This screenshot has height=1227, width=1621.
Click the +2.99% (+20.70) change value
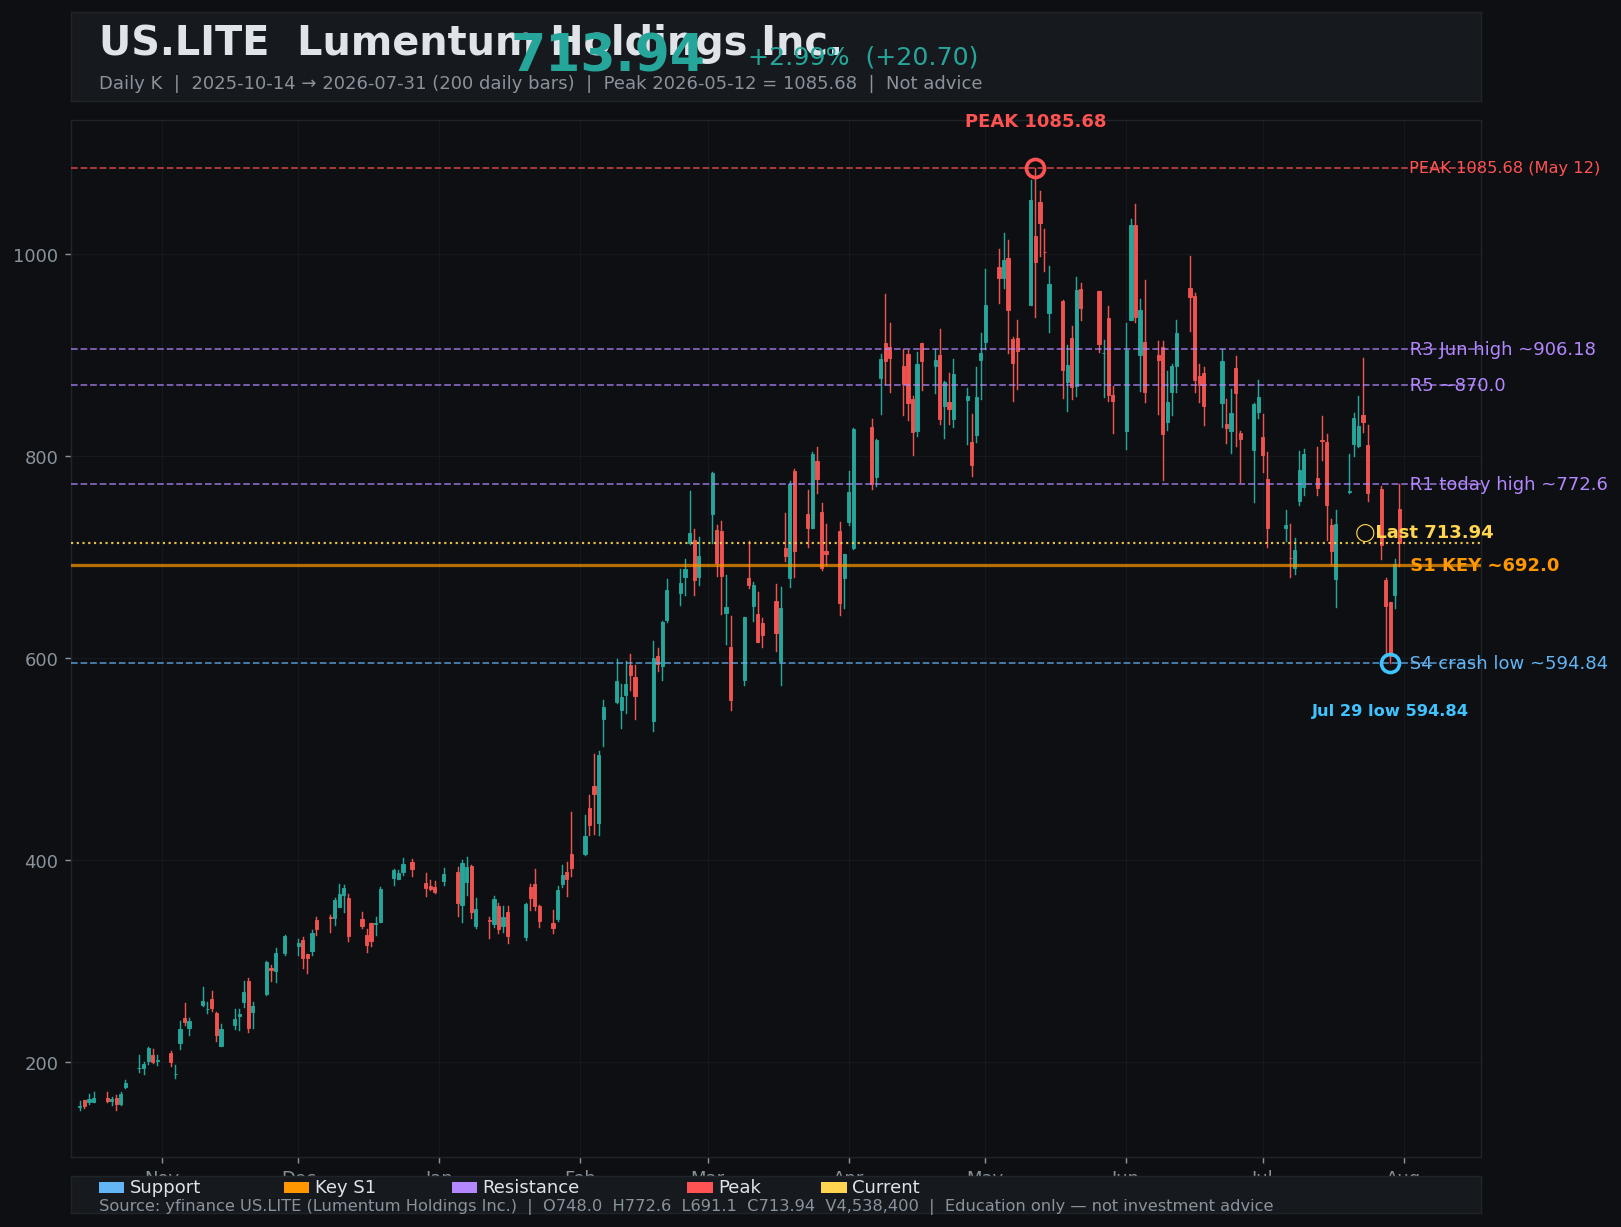pyautogui.click(x=863, y=57)
